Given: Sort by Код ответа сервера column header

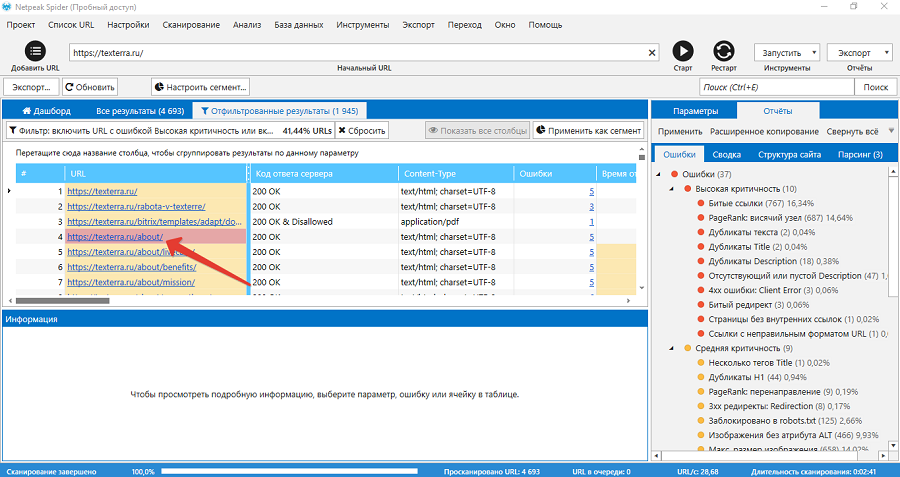Looking at the screenshot, I should point(324,173).
